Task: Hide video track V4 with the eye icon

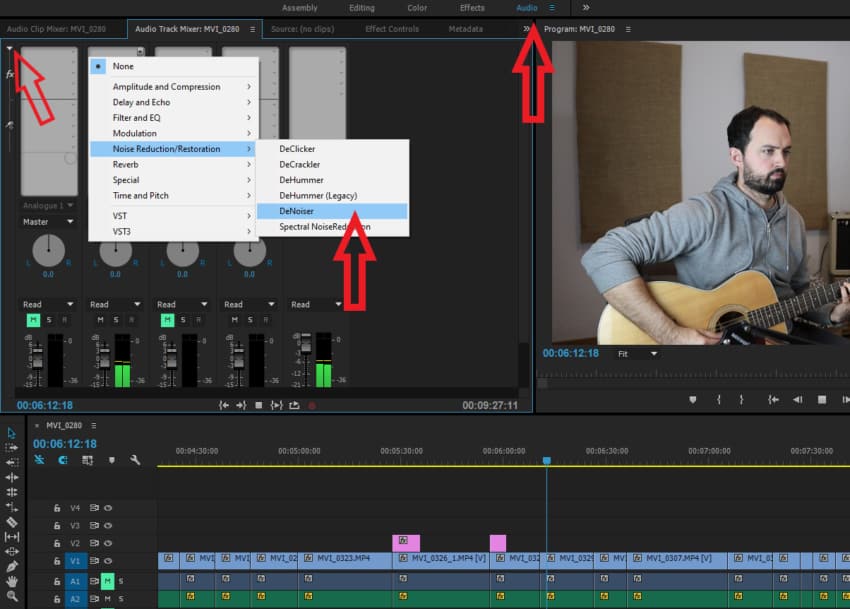Action: 108,508
